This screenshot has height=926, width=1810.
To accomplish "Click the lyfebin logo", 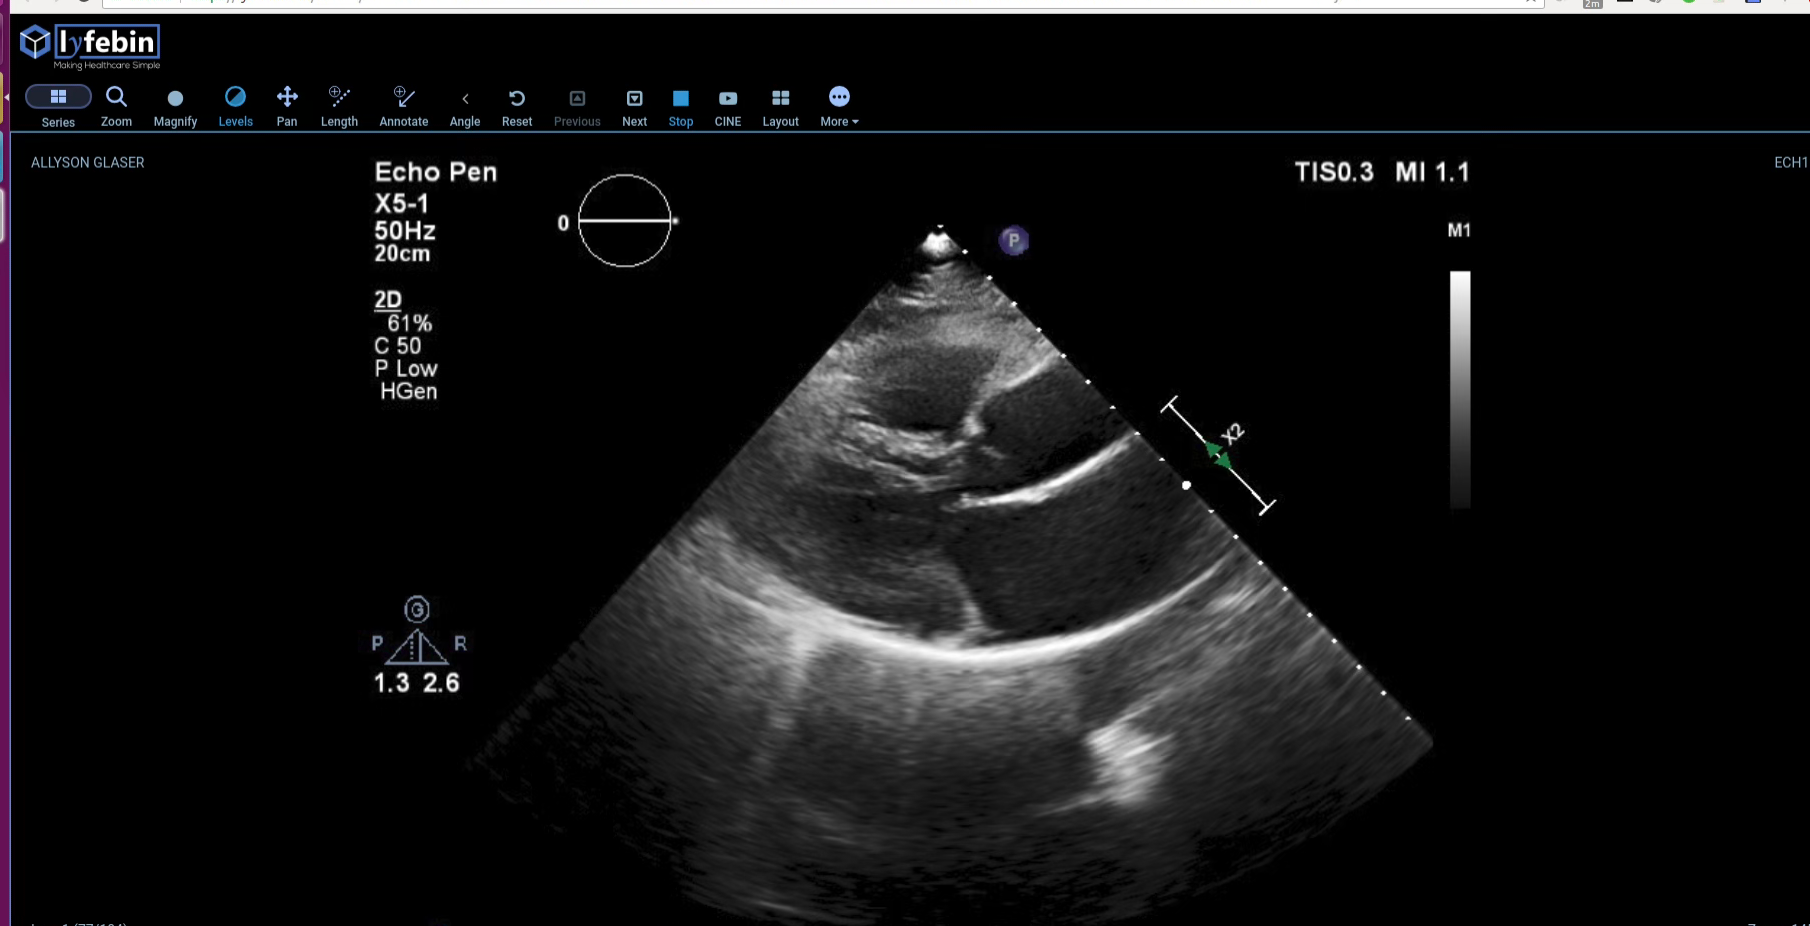I will pyautogui.click(x=90, y=45).
